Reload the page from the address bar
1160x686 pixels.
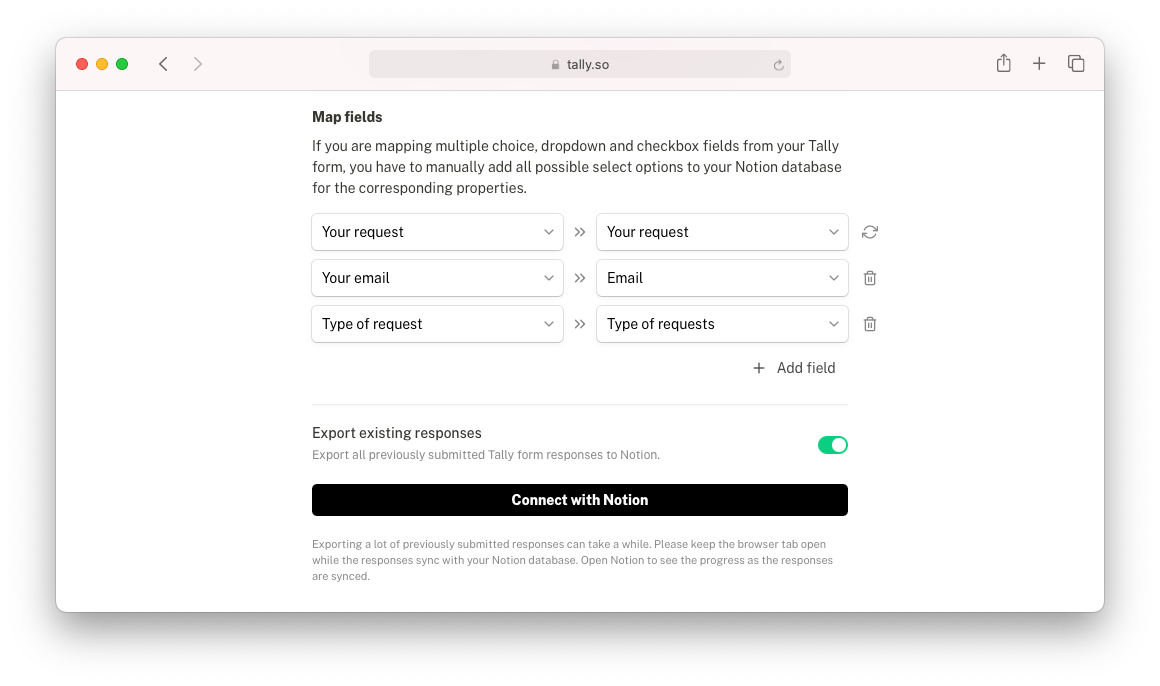tap(778, 65)
